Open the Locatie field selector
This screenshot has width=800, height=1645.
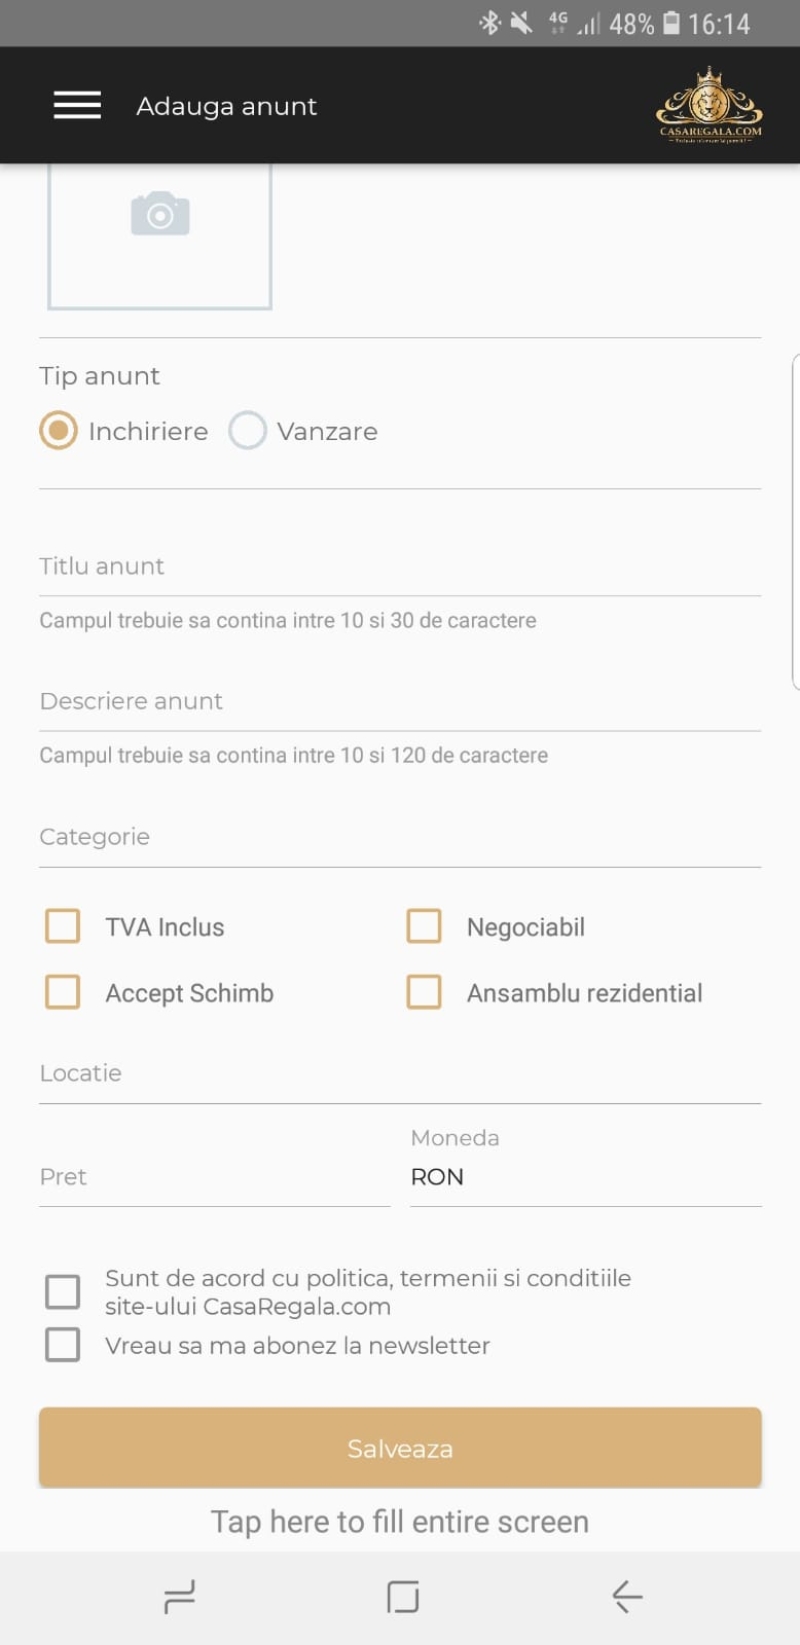click(400, 1073)
